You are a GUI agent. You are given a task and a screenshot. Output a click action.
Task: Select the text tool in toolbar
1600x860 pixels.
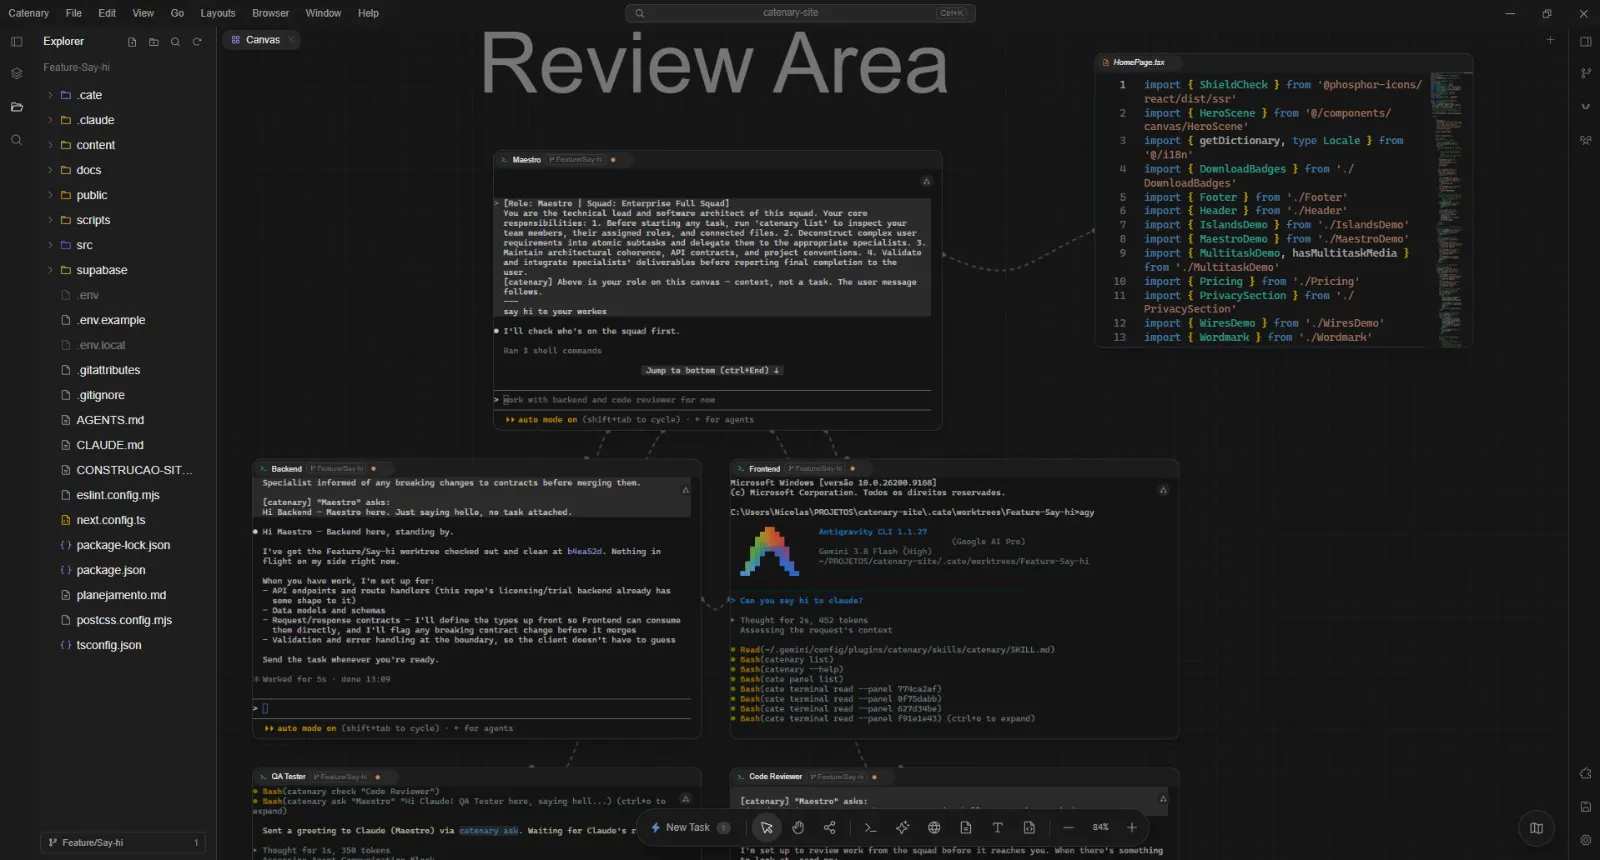click(x=997, y=828)
